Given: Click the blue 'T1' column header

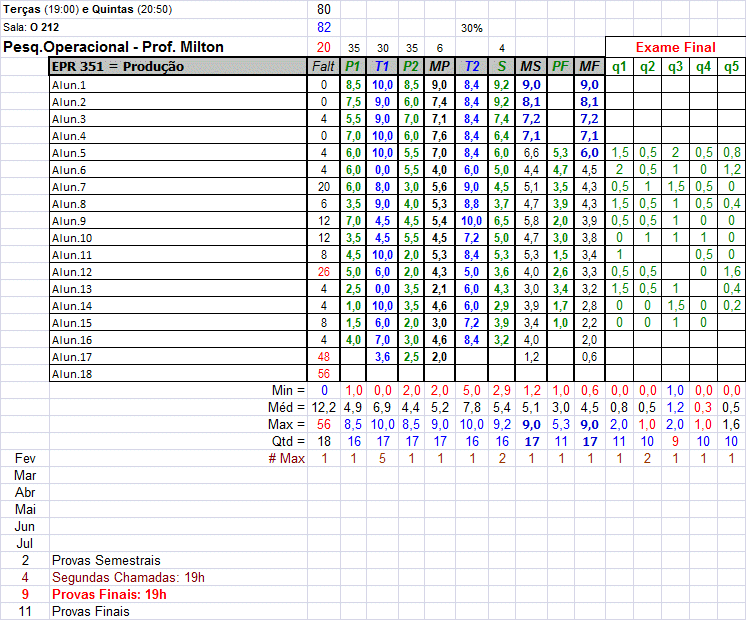Looking at the screenshot, I should [382, 67].
